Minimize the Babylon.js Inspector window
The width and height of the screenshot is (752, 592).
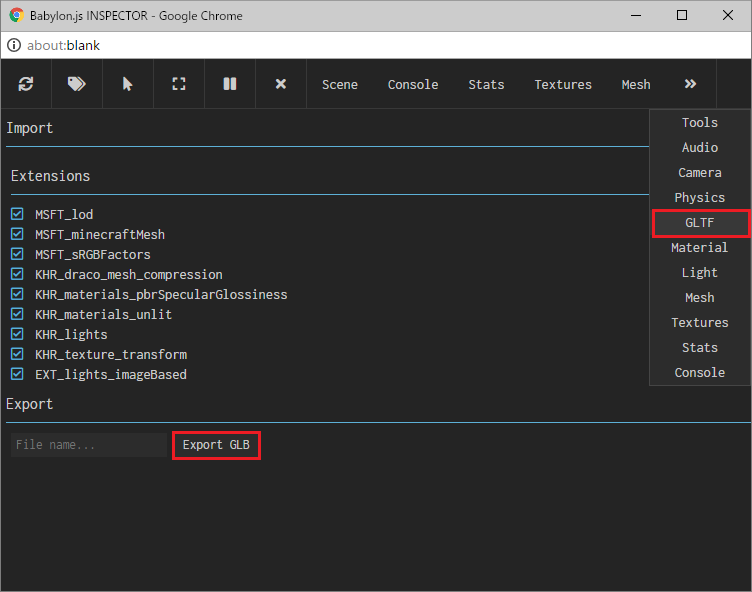coord(636,15)
